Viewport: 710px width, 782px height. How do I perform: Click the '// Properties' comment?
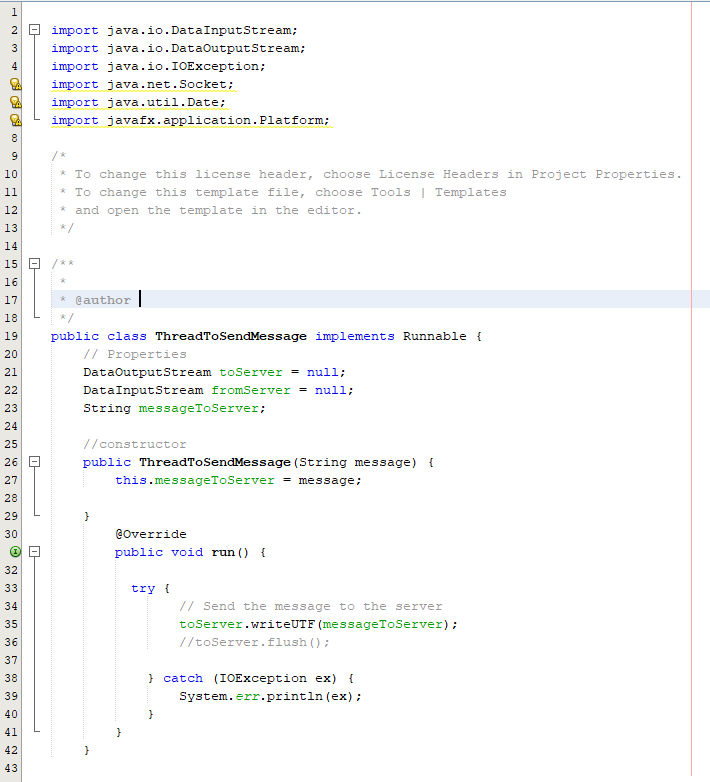[135, 354]
